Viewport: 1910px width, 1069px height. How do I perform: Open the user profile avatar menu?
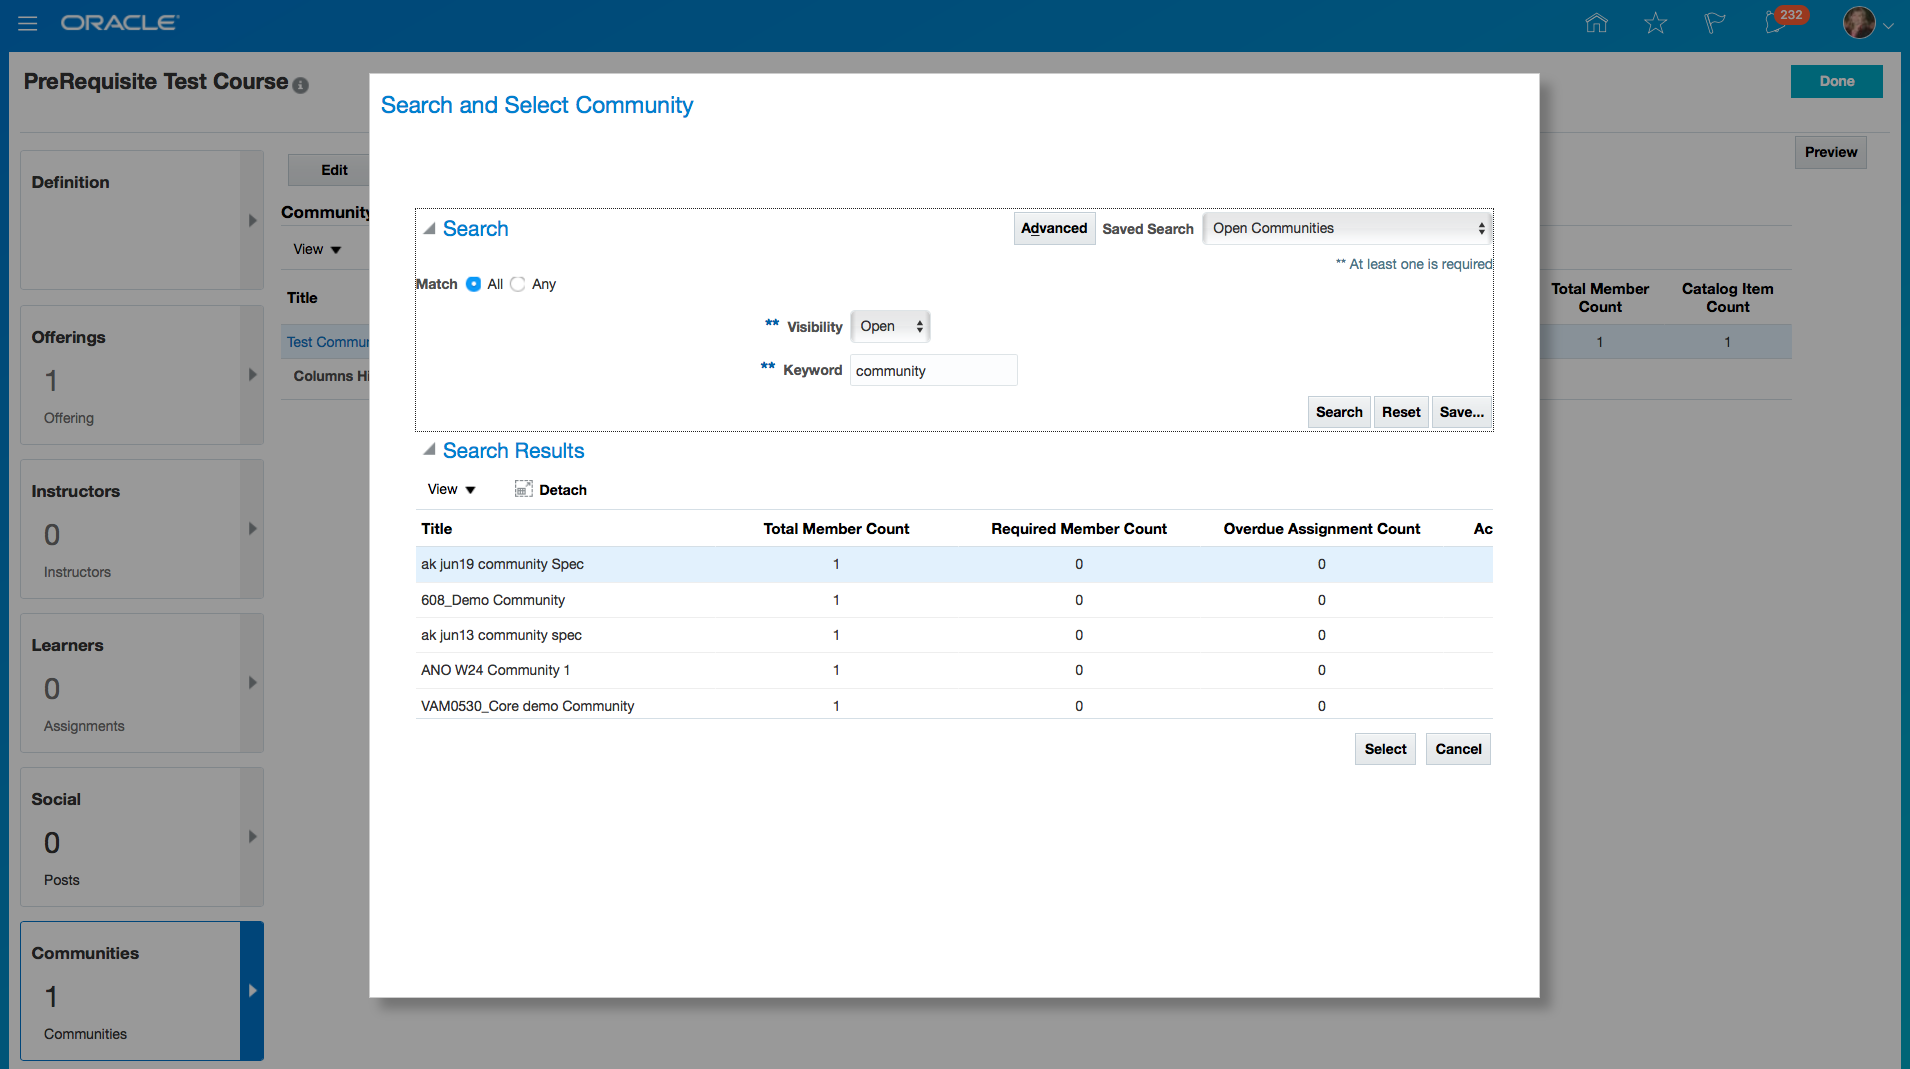pos(1860,22)
